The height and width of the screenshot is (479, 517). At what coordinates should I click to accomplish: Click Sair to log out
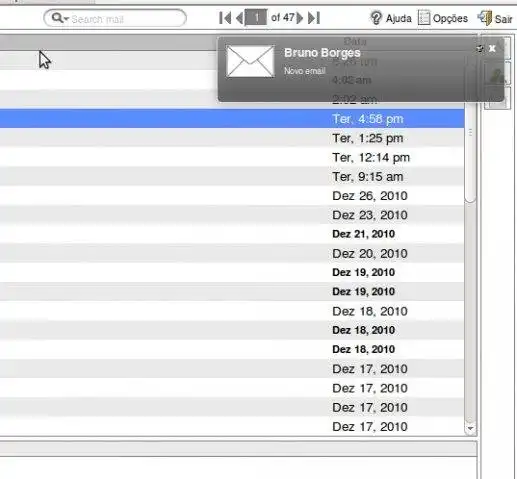click(x=495, y=18)
